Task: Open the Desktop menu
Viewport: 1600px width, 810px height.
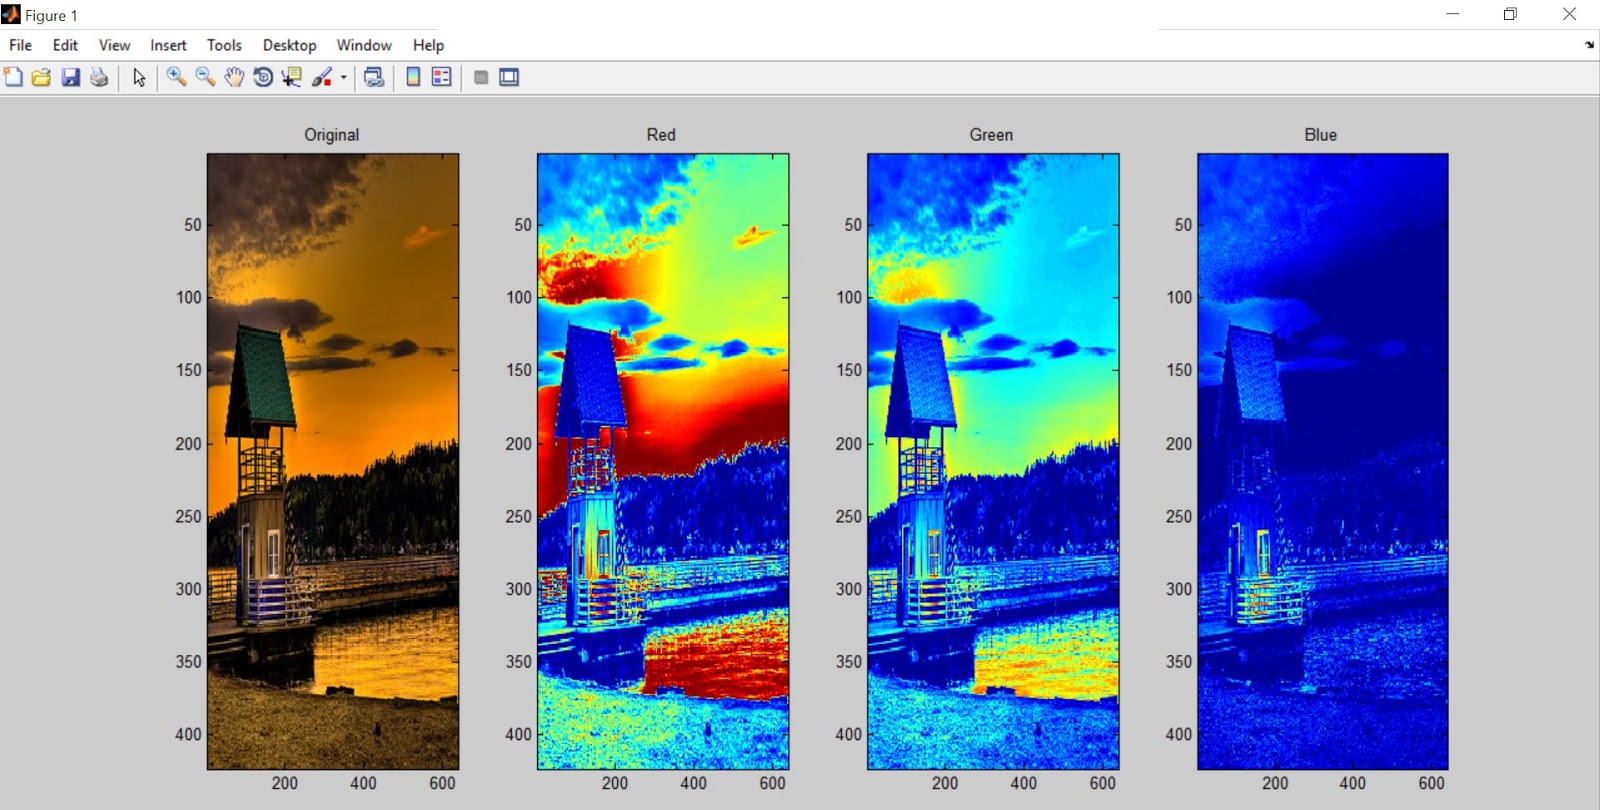Action: click(289, 45)
